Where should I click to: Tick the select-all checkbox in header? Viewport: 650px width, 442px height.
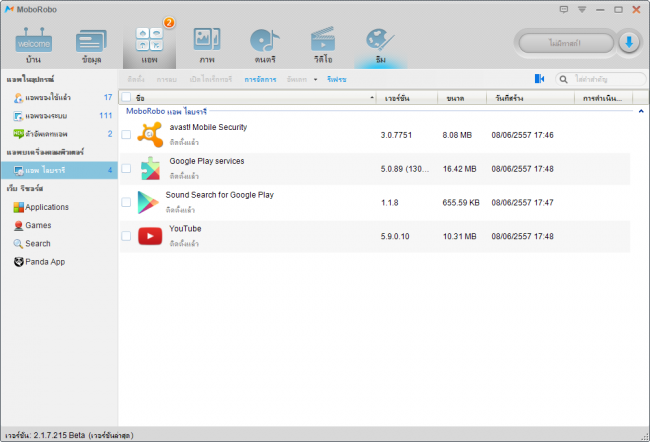click(x=126, y=97)
